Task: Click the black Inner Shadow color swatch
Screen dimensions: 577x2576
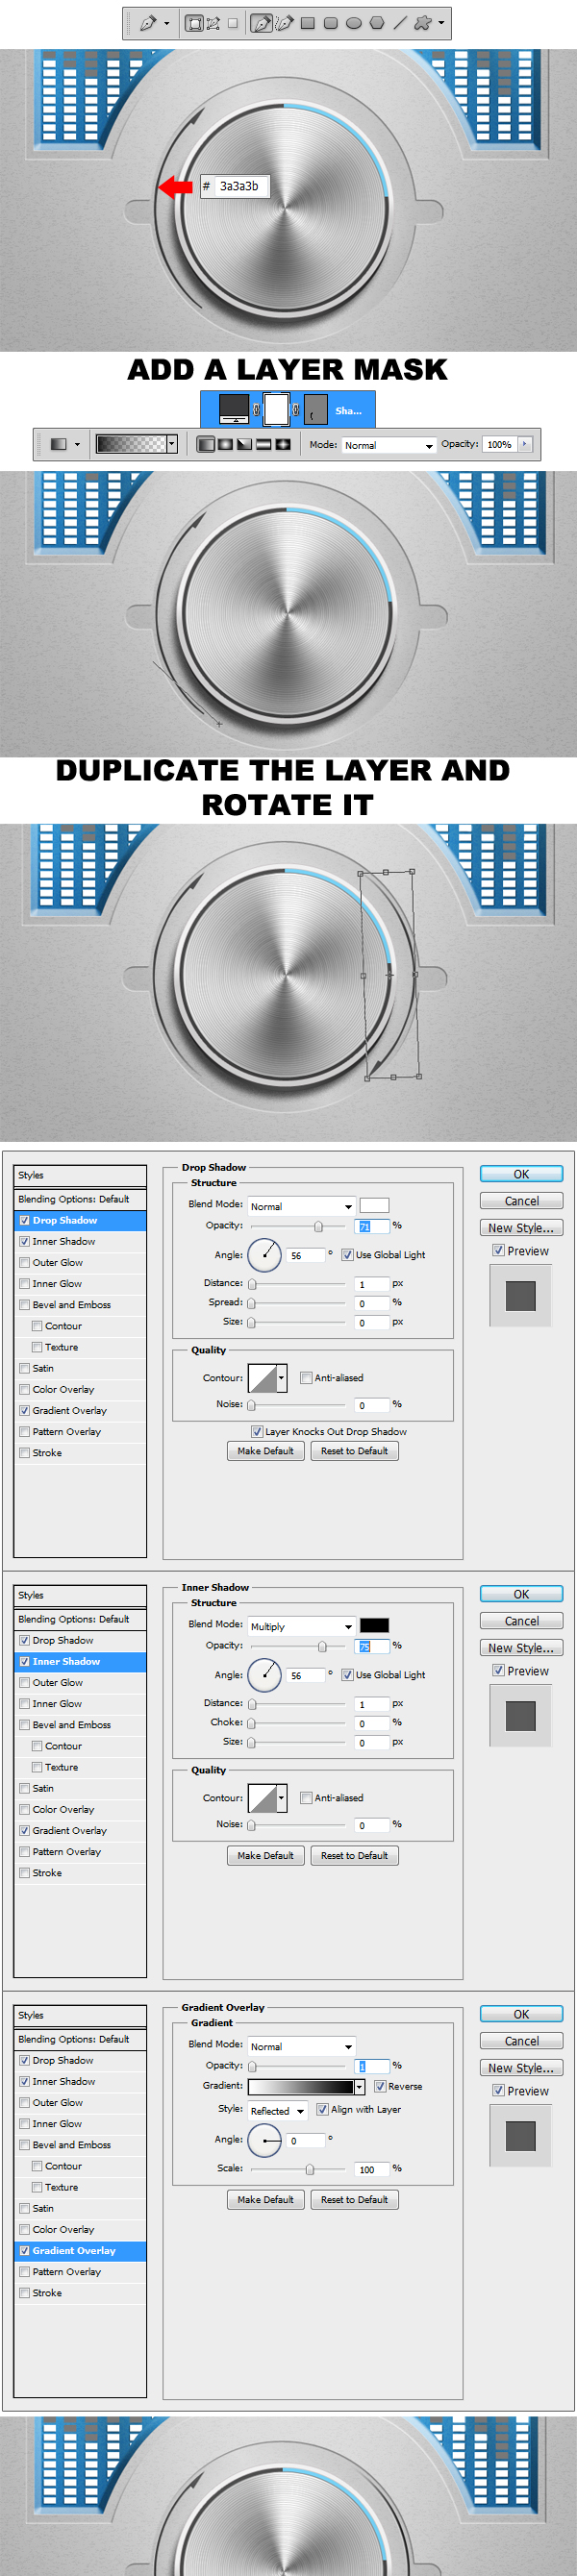Action: pyautogui.click(x=374, y=1625)
